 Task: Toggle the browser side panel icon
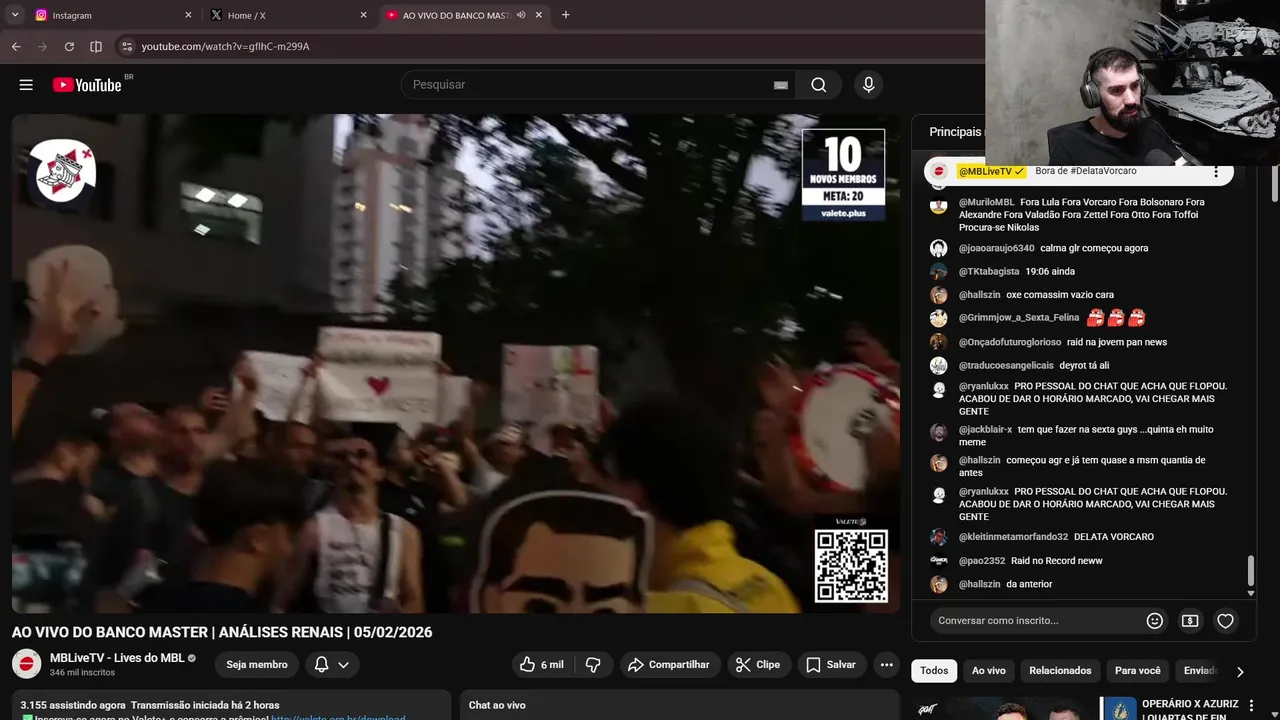click(96, 46)
